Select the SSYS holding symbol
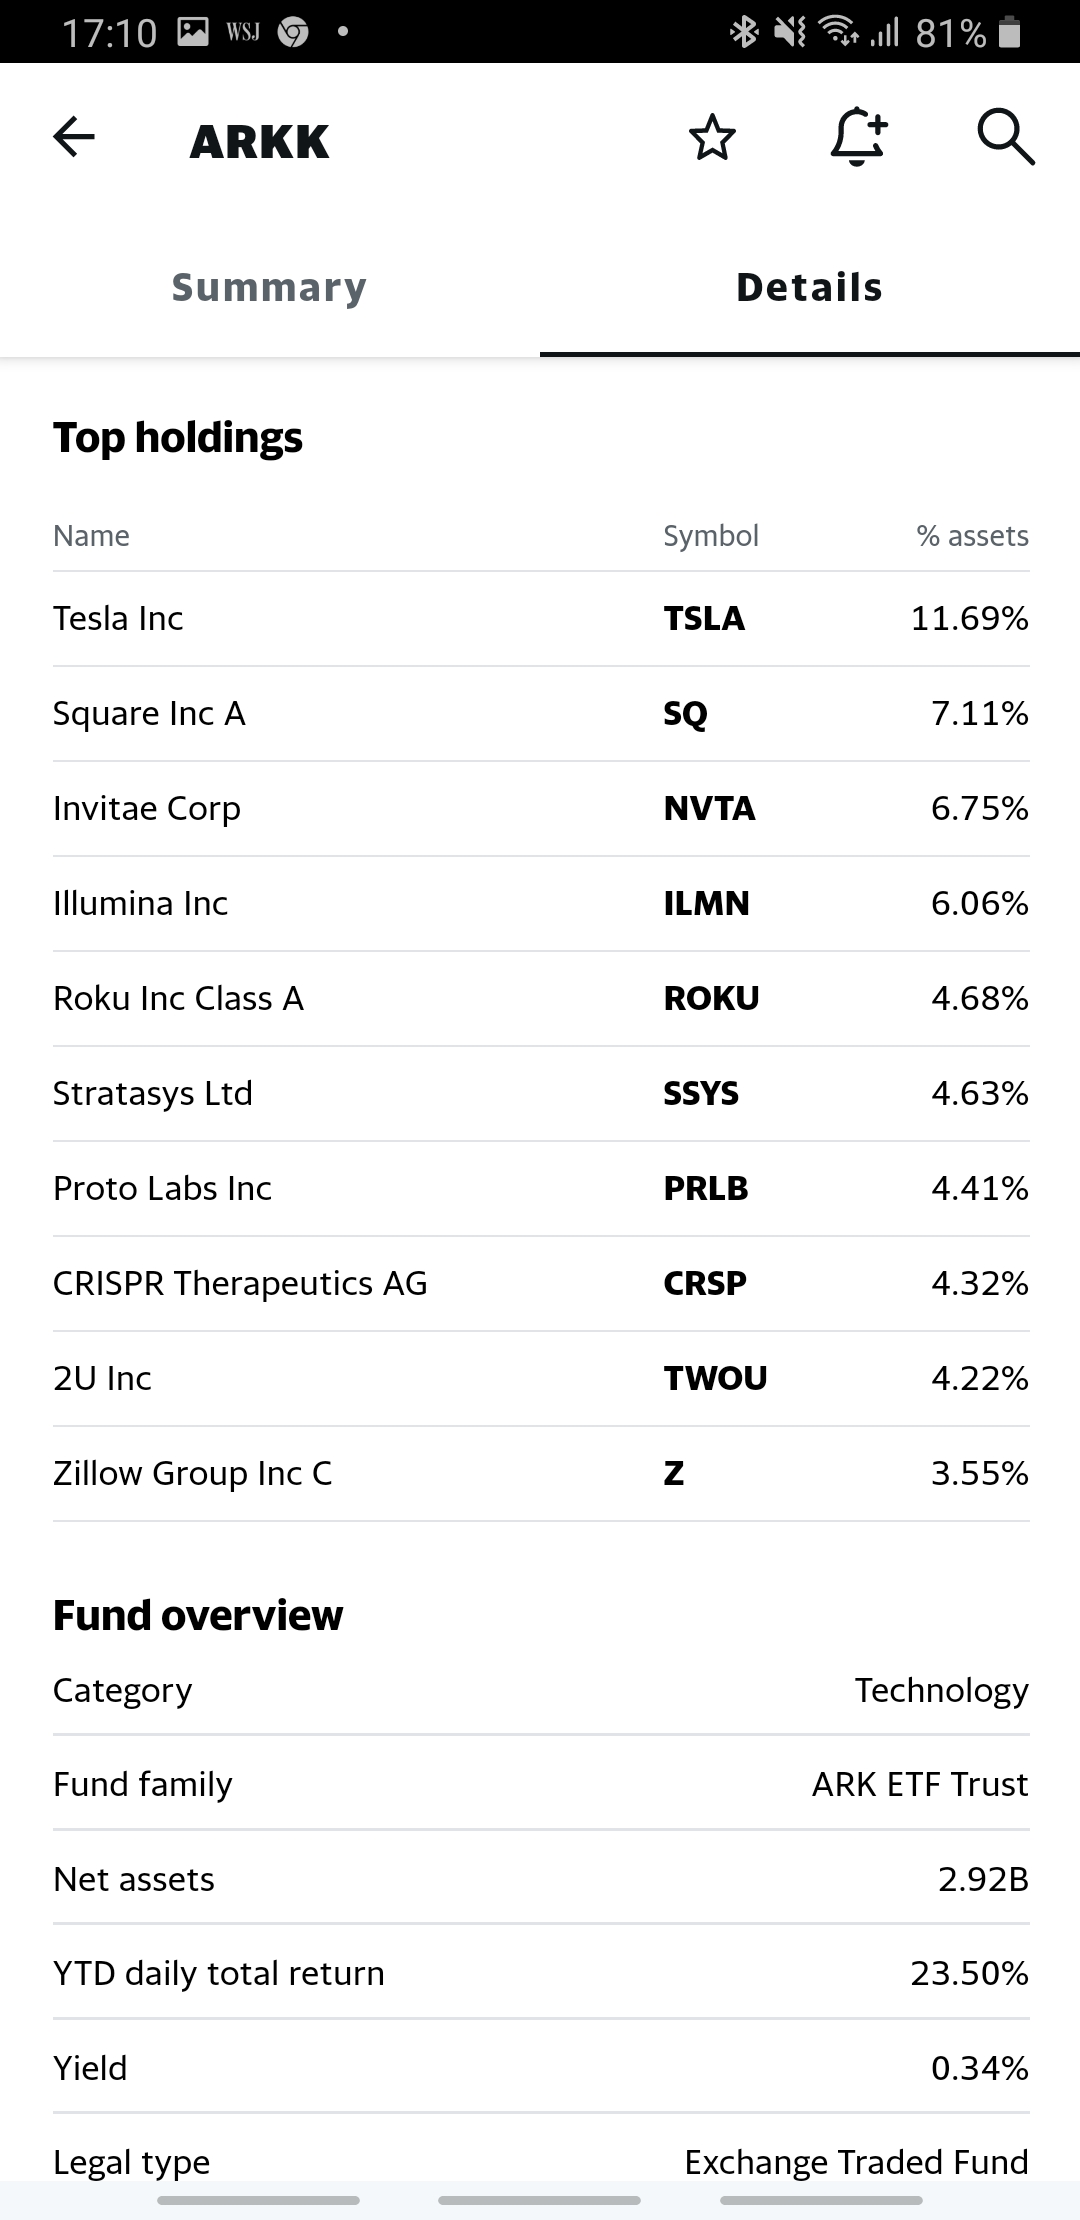1080x2220 pixels. (x=701, y=1094)
